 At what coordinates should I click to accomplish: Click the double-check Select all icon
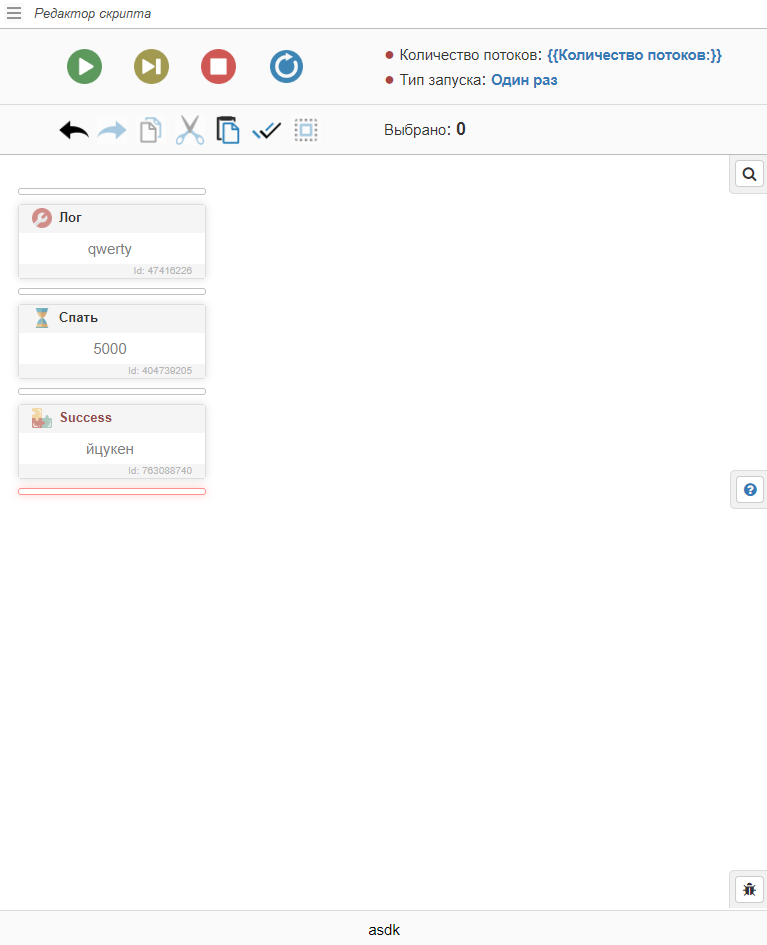click(266, 130)
